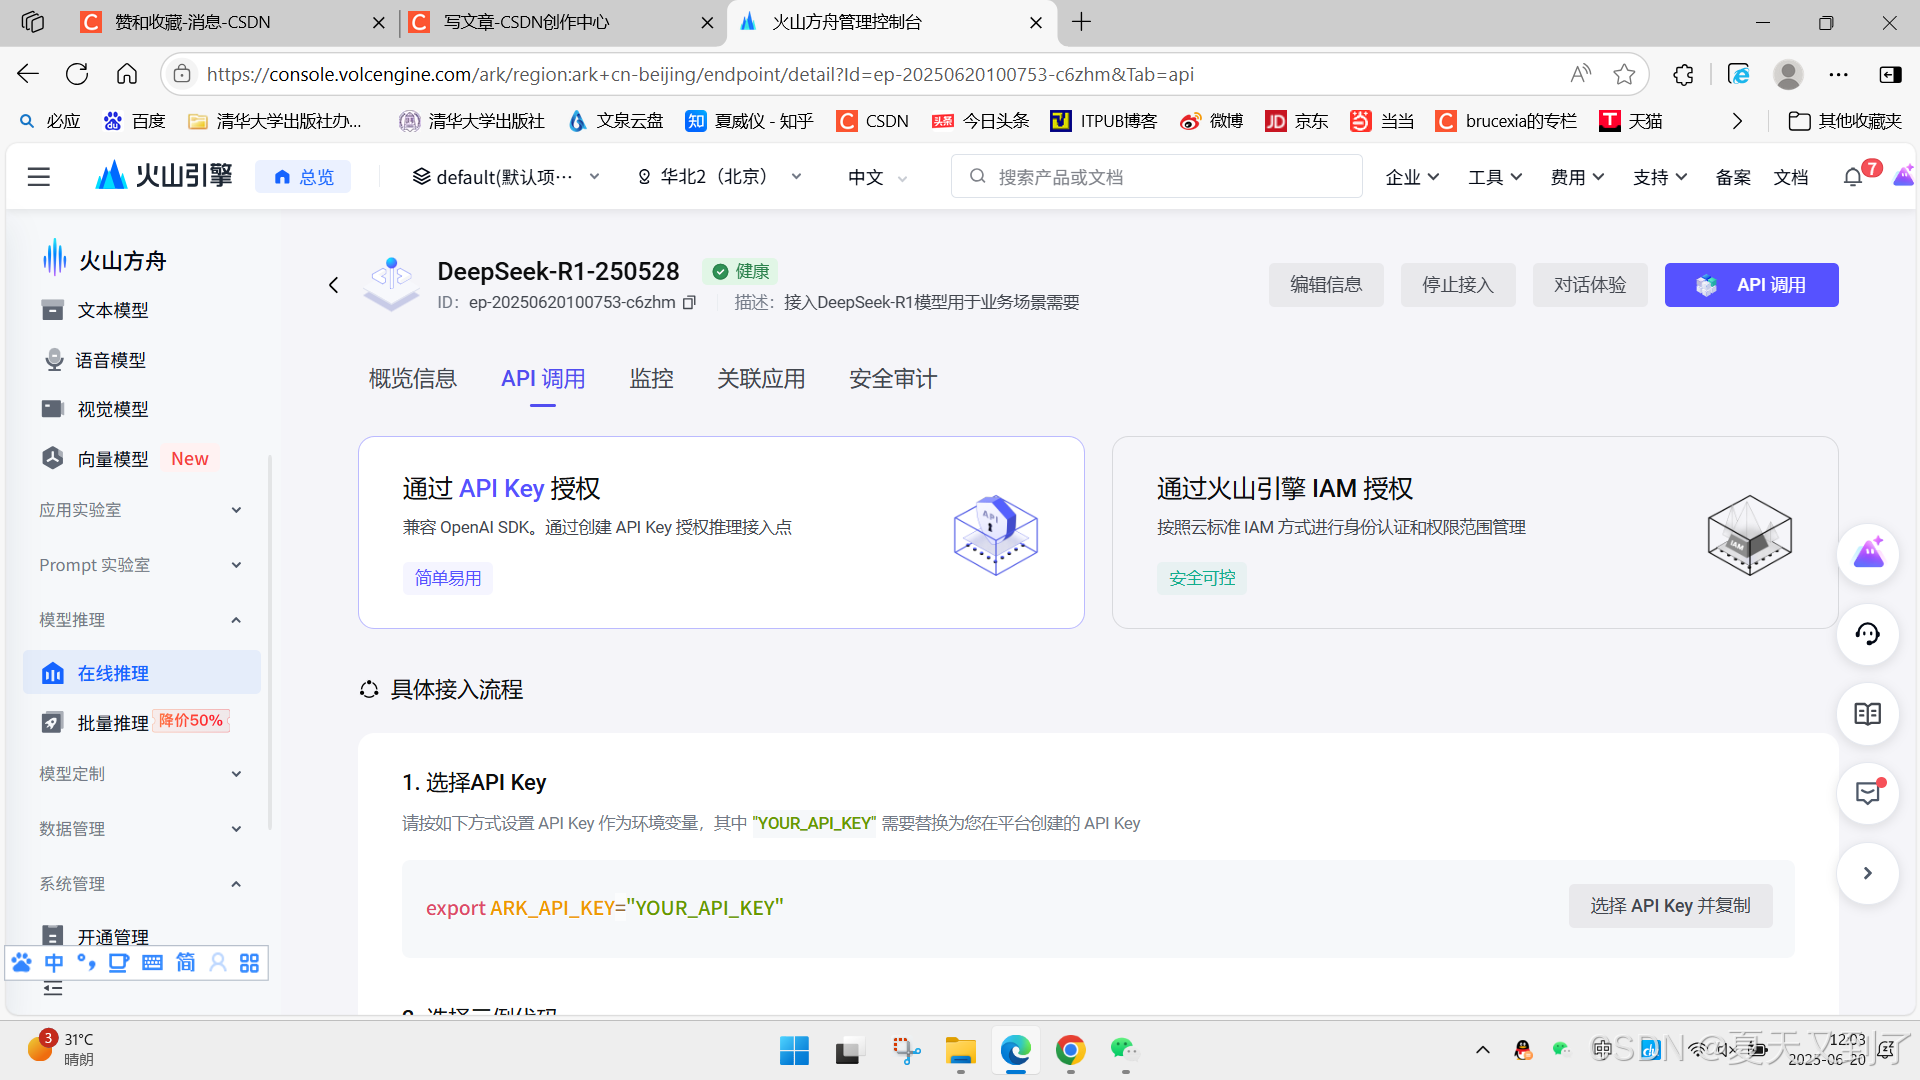Collapse the sidebar using bottom icon
The width and height of the screenshot is (1920, 1080).
(53, 989)
